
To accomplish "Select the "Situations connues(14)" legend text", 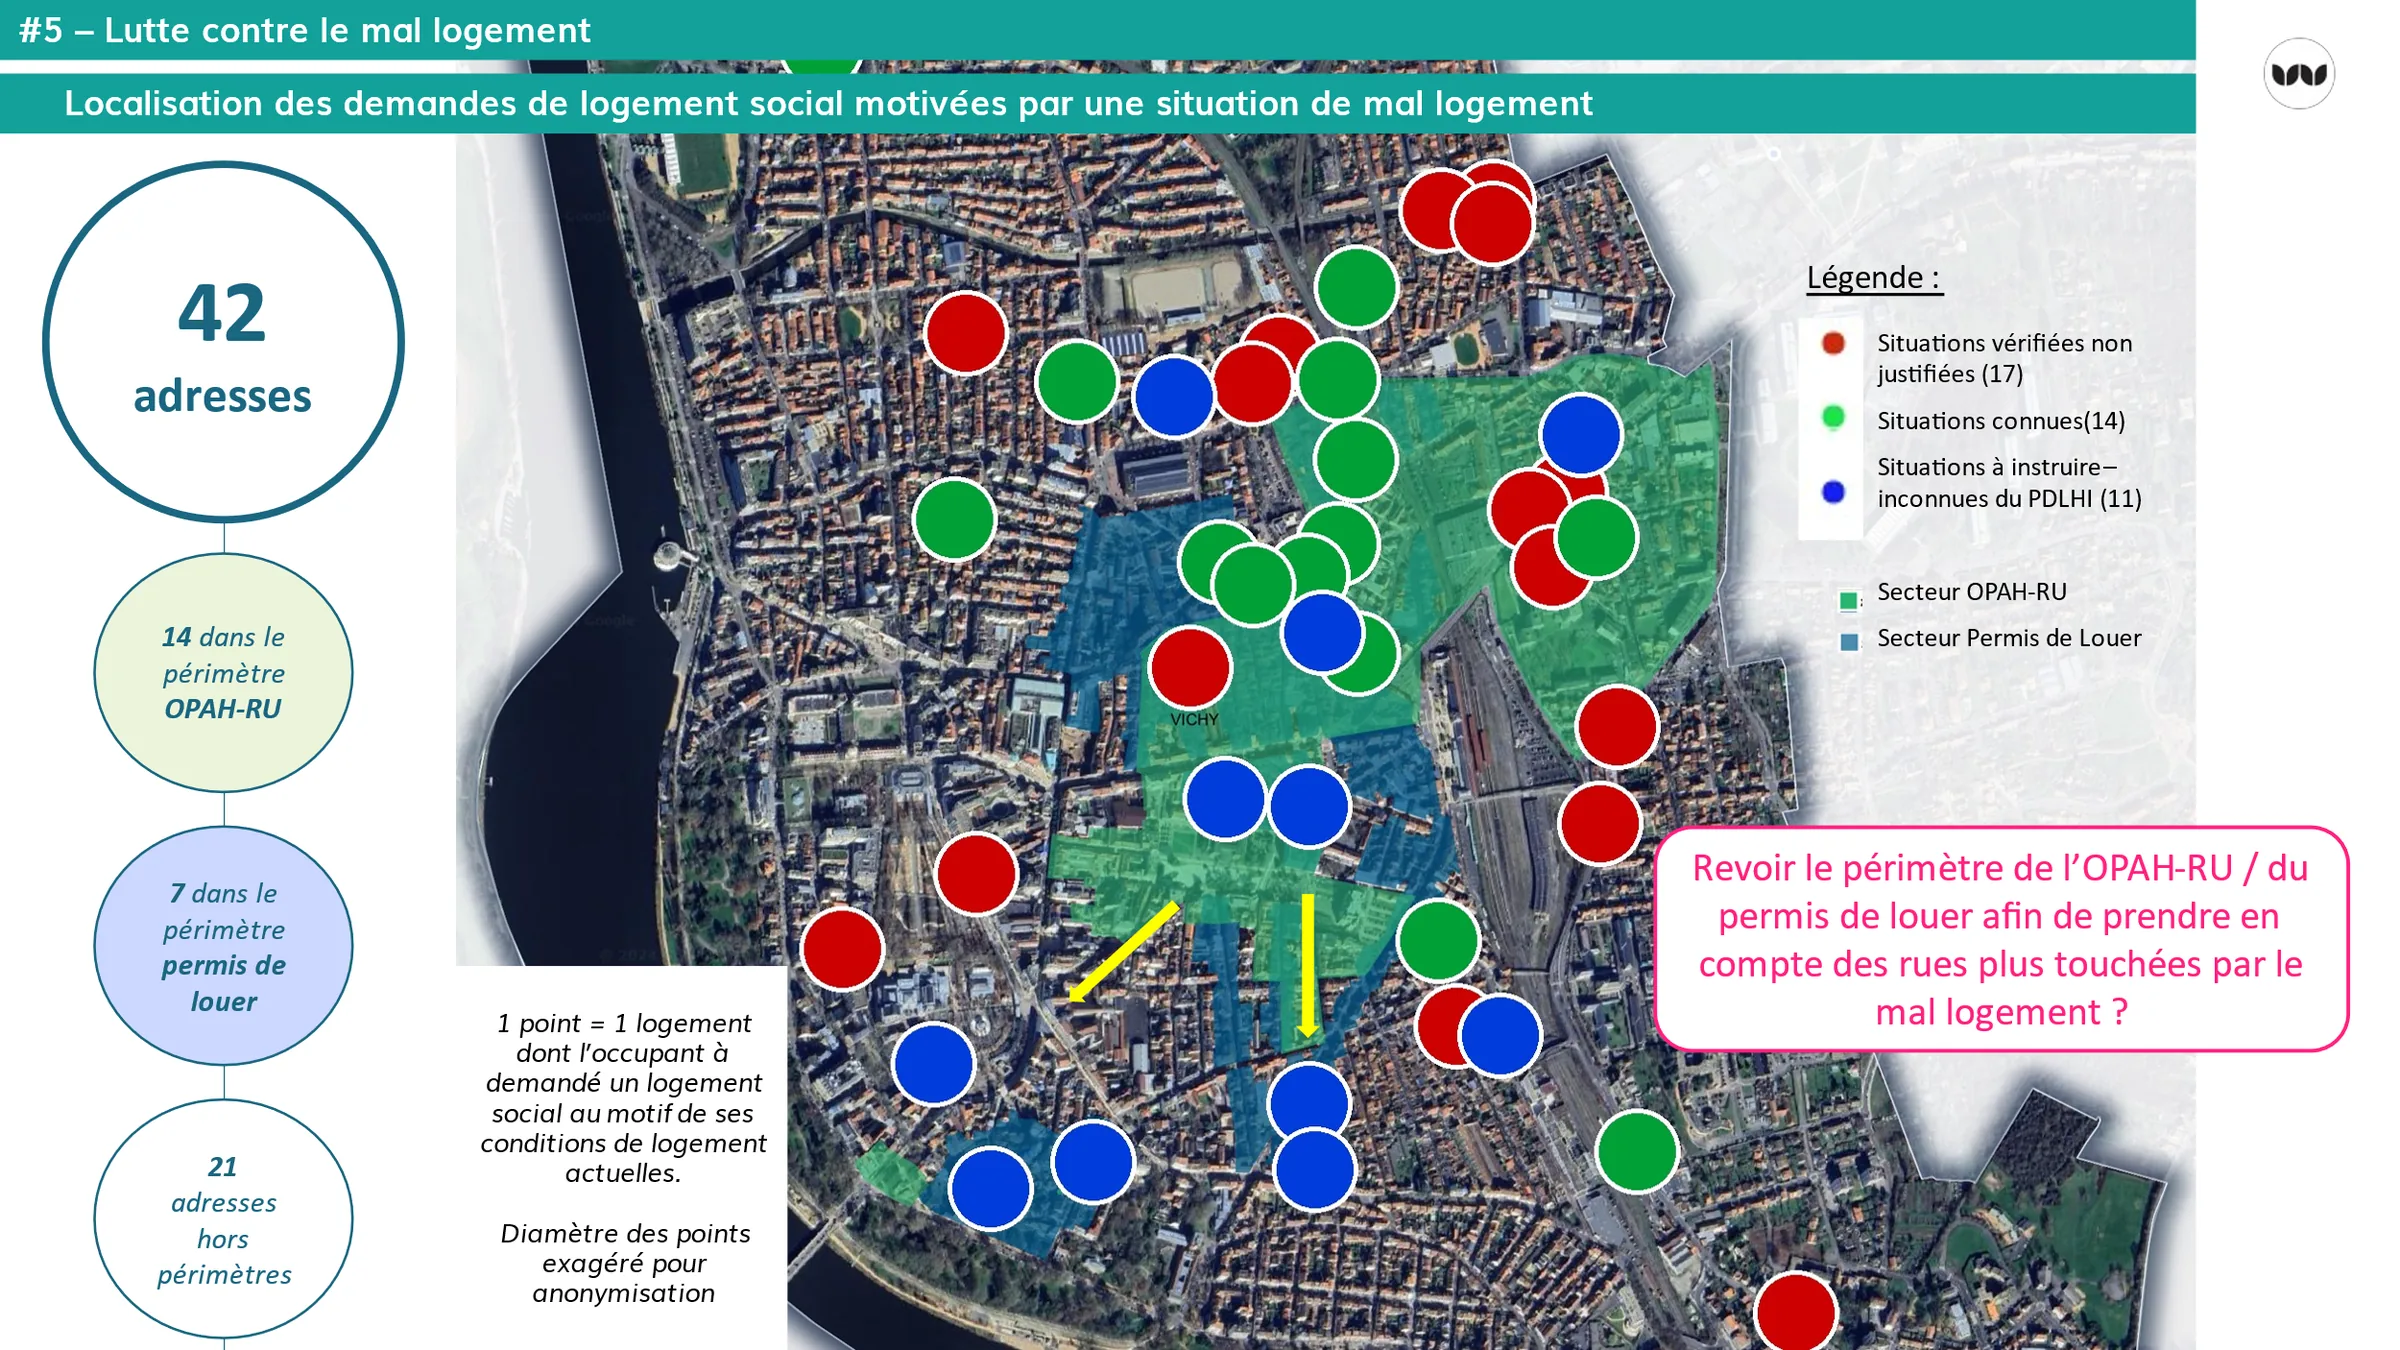I will click(2001, 421).
